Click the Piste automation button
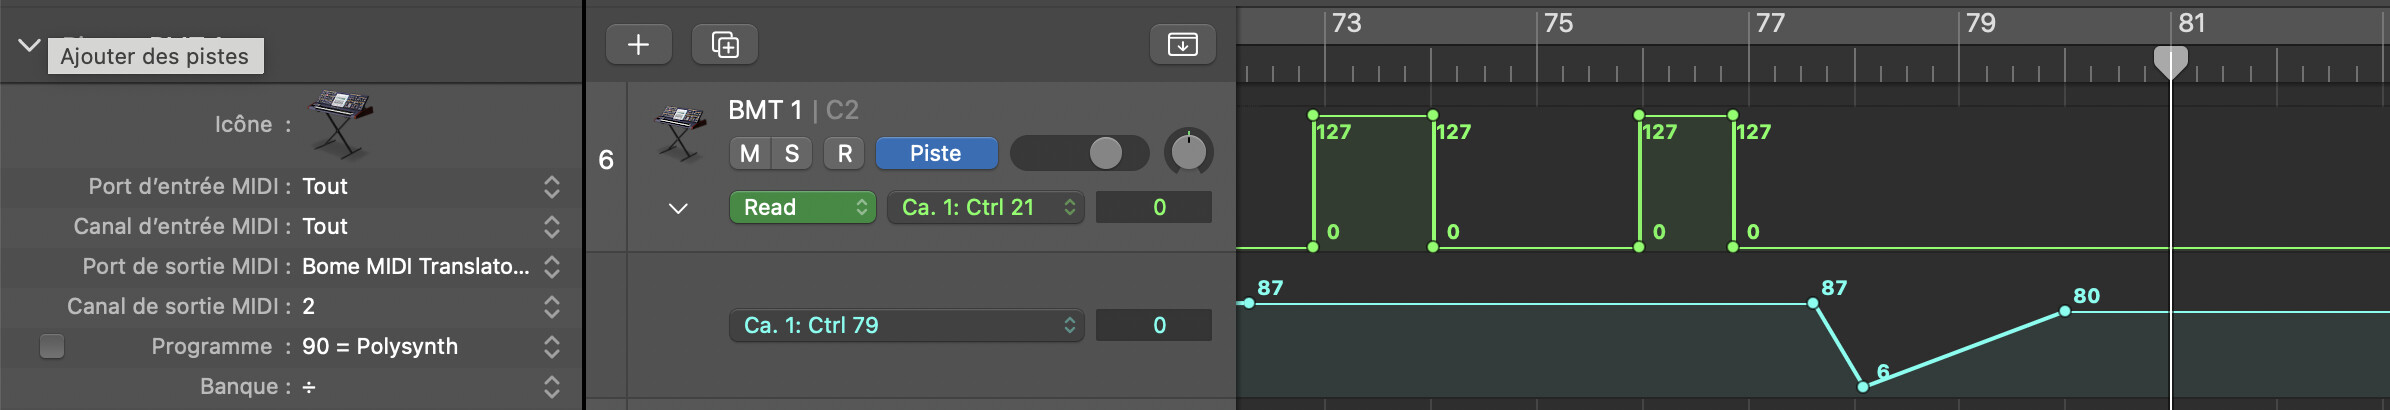The width and height of the screenshot is (2390, 410). coord(936,153)
